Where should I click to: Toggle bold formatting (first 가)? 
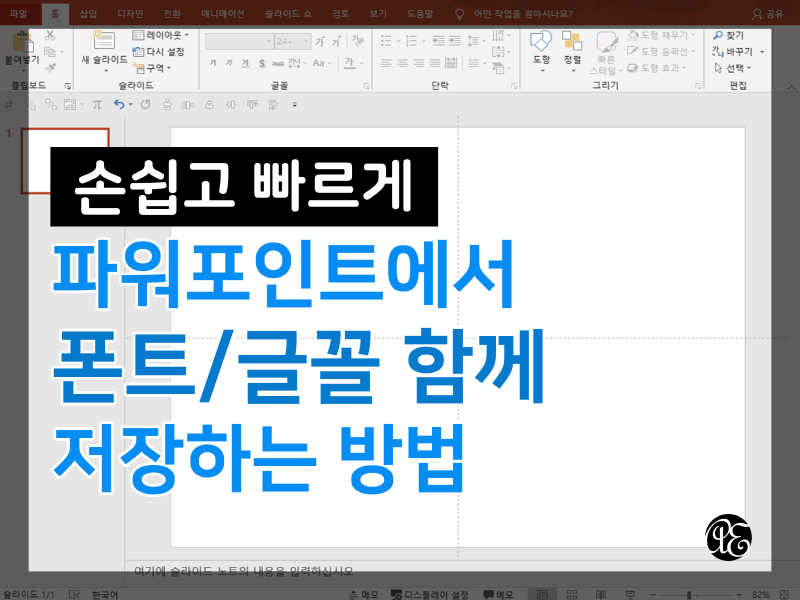tap(213, 63)
